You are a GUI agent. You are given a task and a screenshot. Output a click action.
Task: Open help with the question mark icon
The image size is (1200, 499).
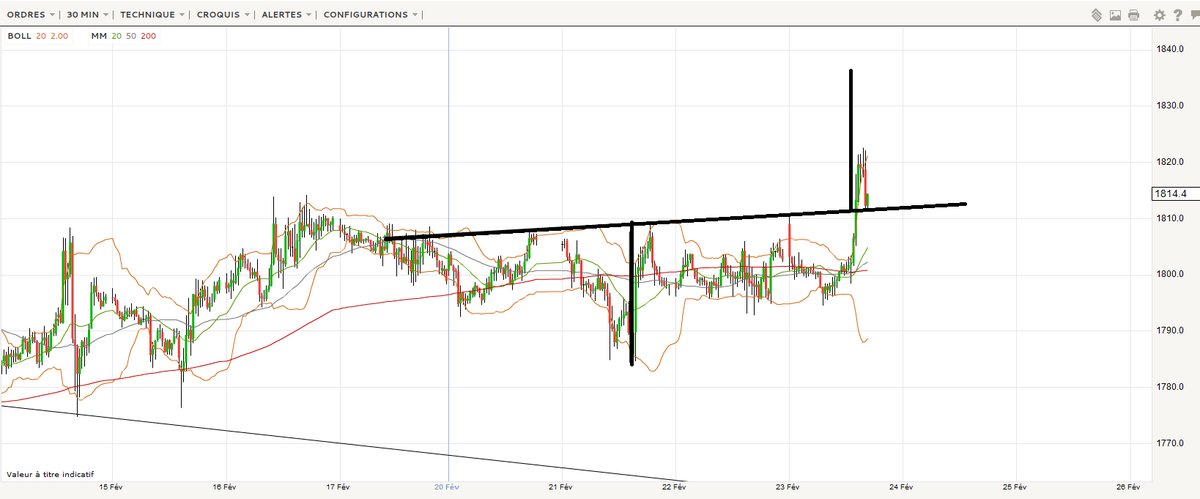[x=1176, y=15]
